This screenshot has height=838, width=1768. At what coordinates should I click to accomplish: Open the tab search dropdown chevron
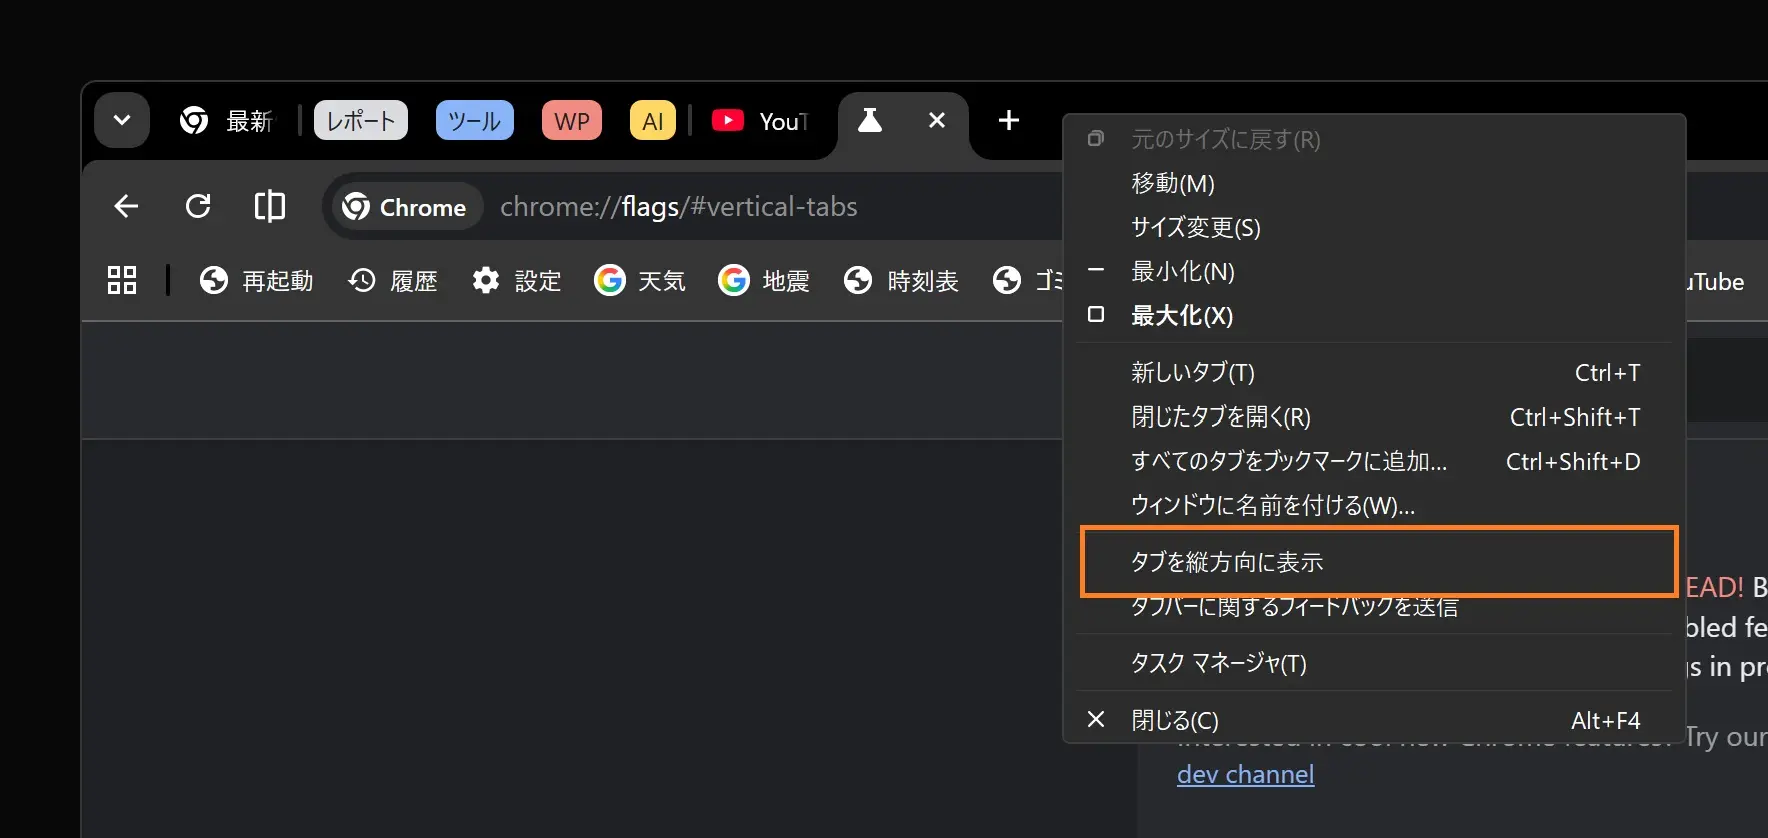pos(122,121)
